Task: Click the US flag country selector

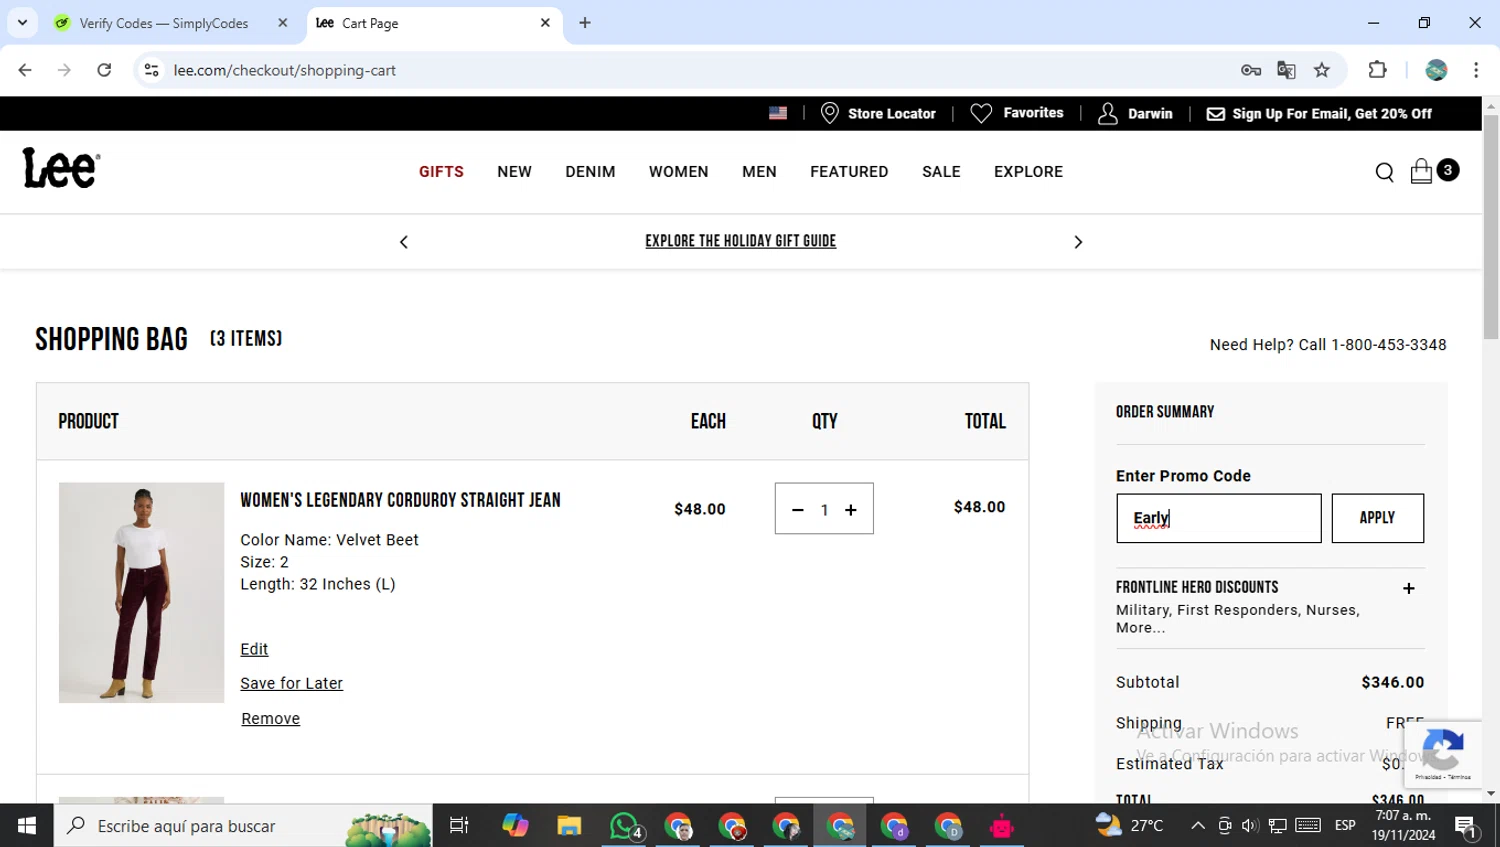Action: tap(778, 113)
